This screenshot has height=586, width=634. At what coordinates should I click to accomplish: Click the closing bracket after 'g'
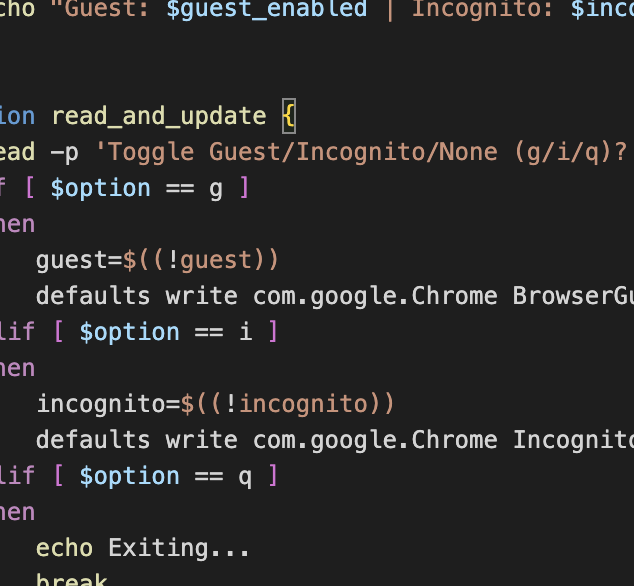(244, 188)
